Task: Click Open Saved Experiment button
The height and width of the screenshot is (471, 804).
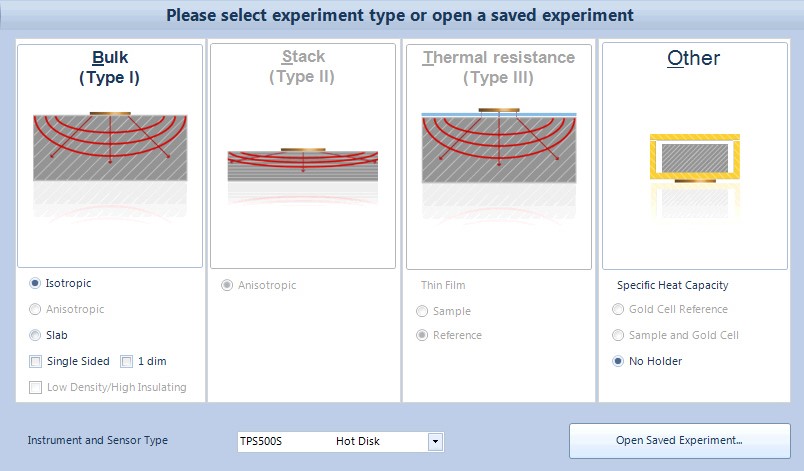Action: point(679,441)
